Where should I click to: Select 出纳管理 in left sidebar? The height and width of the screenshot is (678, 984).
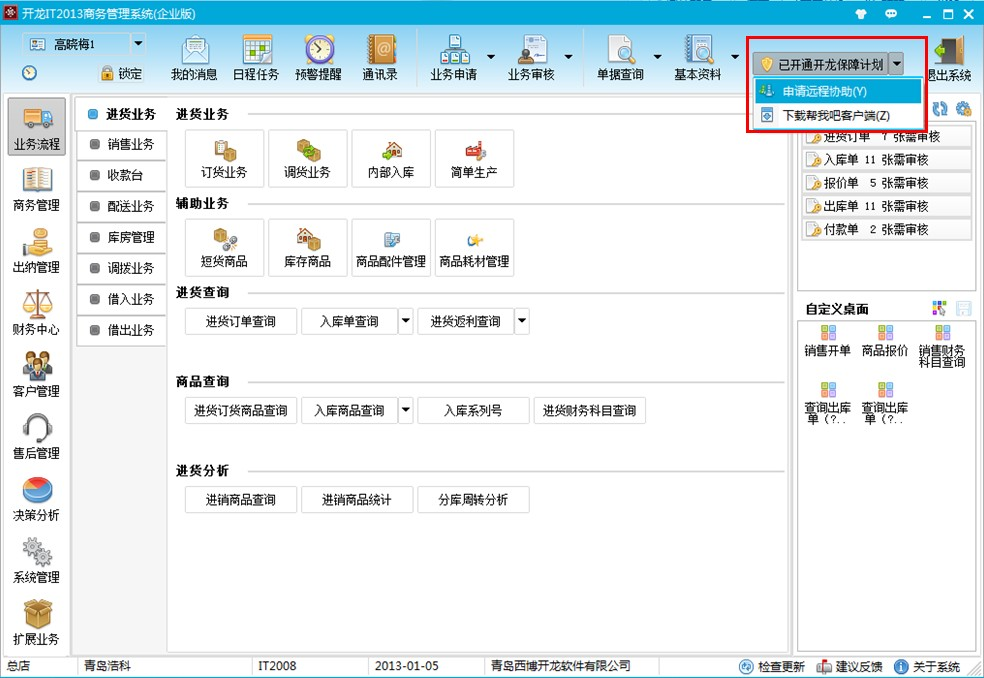pyautogui.click(x=37, y=252)
